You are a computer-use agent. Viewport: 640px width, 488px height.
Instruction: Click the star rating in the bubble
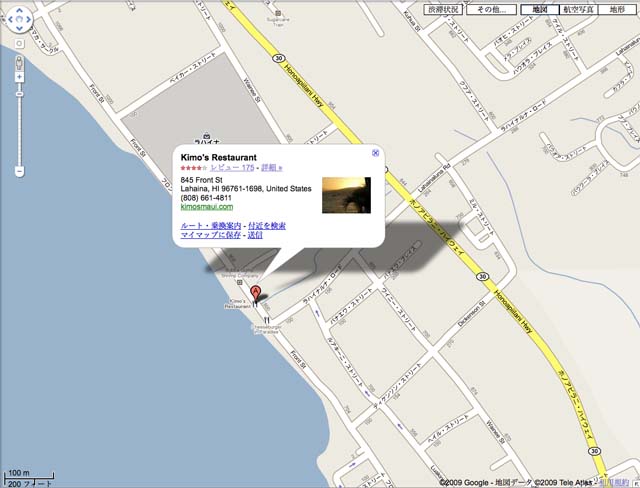pyautogui.click(x=194, y=168)
